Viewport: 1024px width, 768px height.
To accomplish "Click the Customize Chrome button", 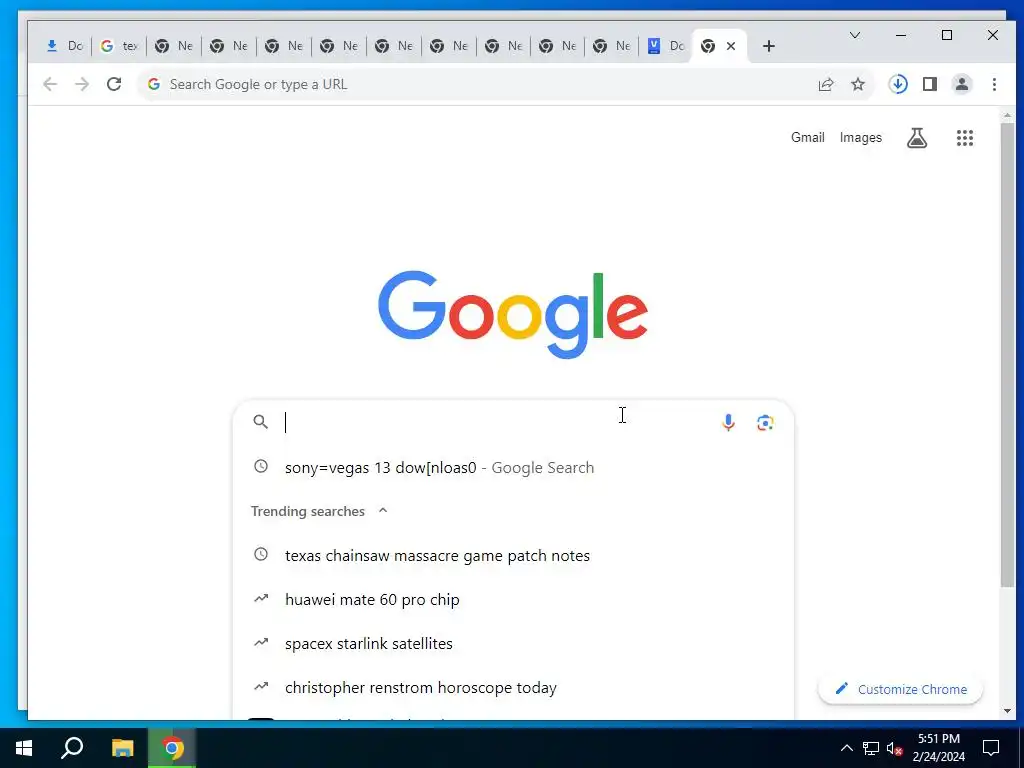I will (901, 689).
